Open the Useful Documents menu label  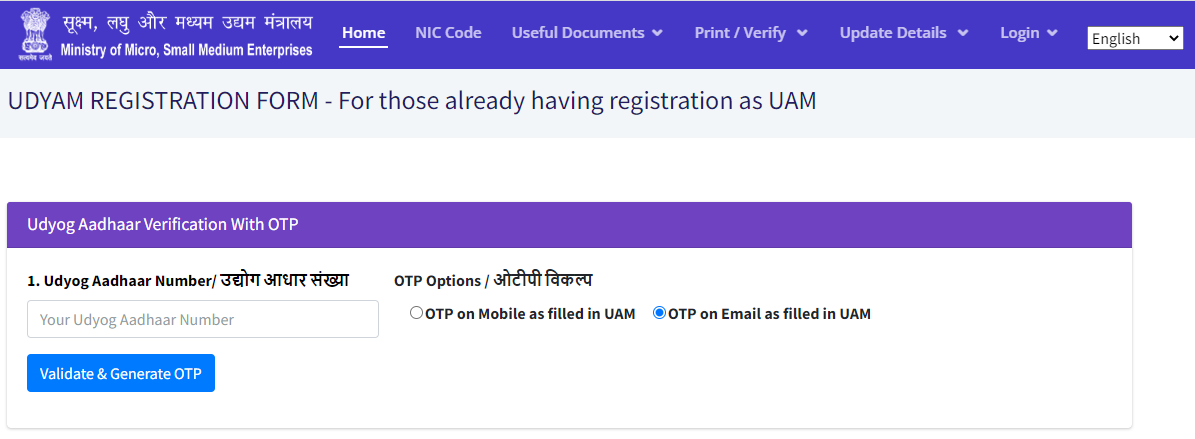(578, 33)
